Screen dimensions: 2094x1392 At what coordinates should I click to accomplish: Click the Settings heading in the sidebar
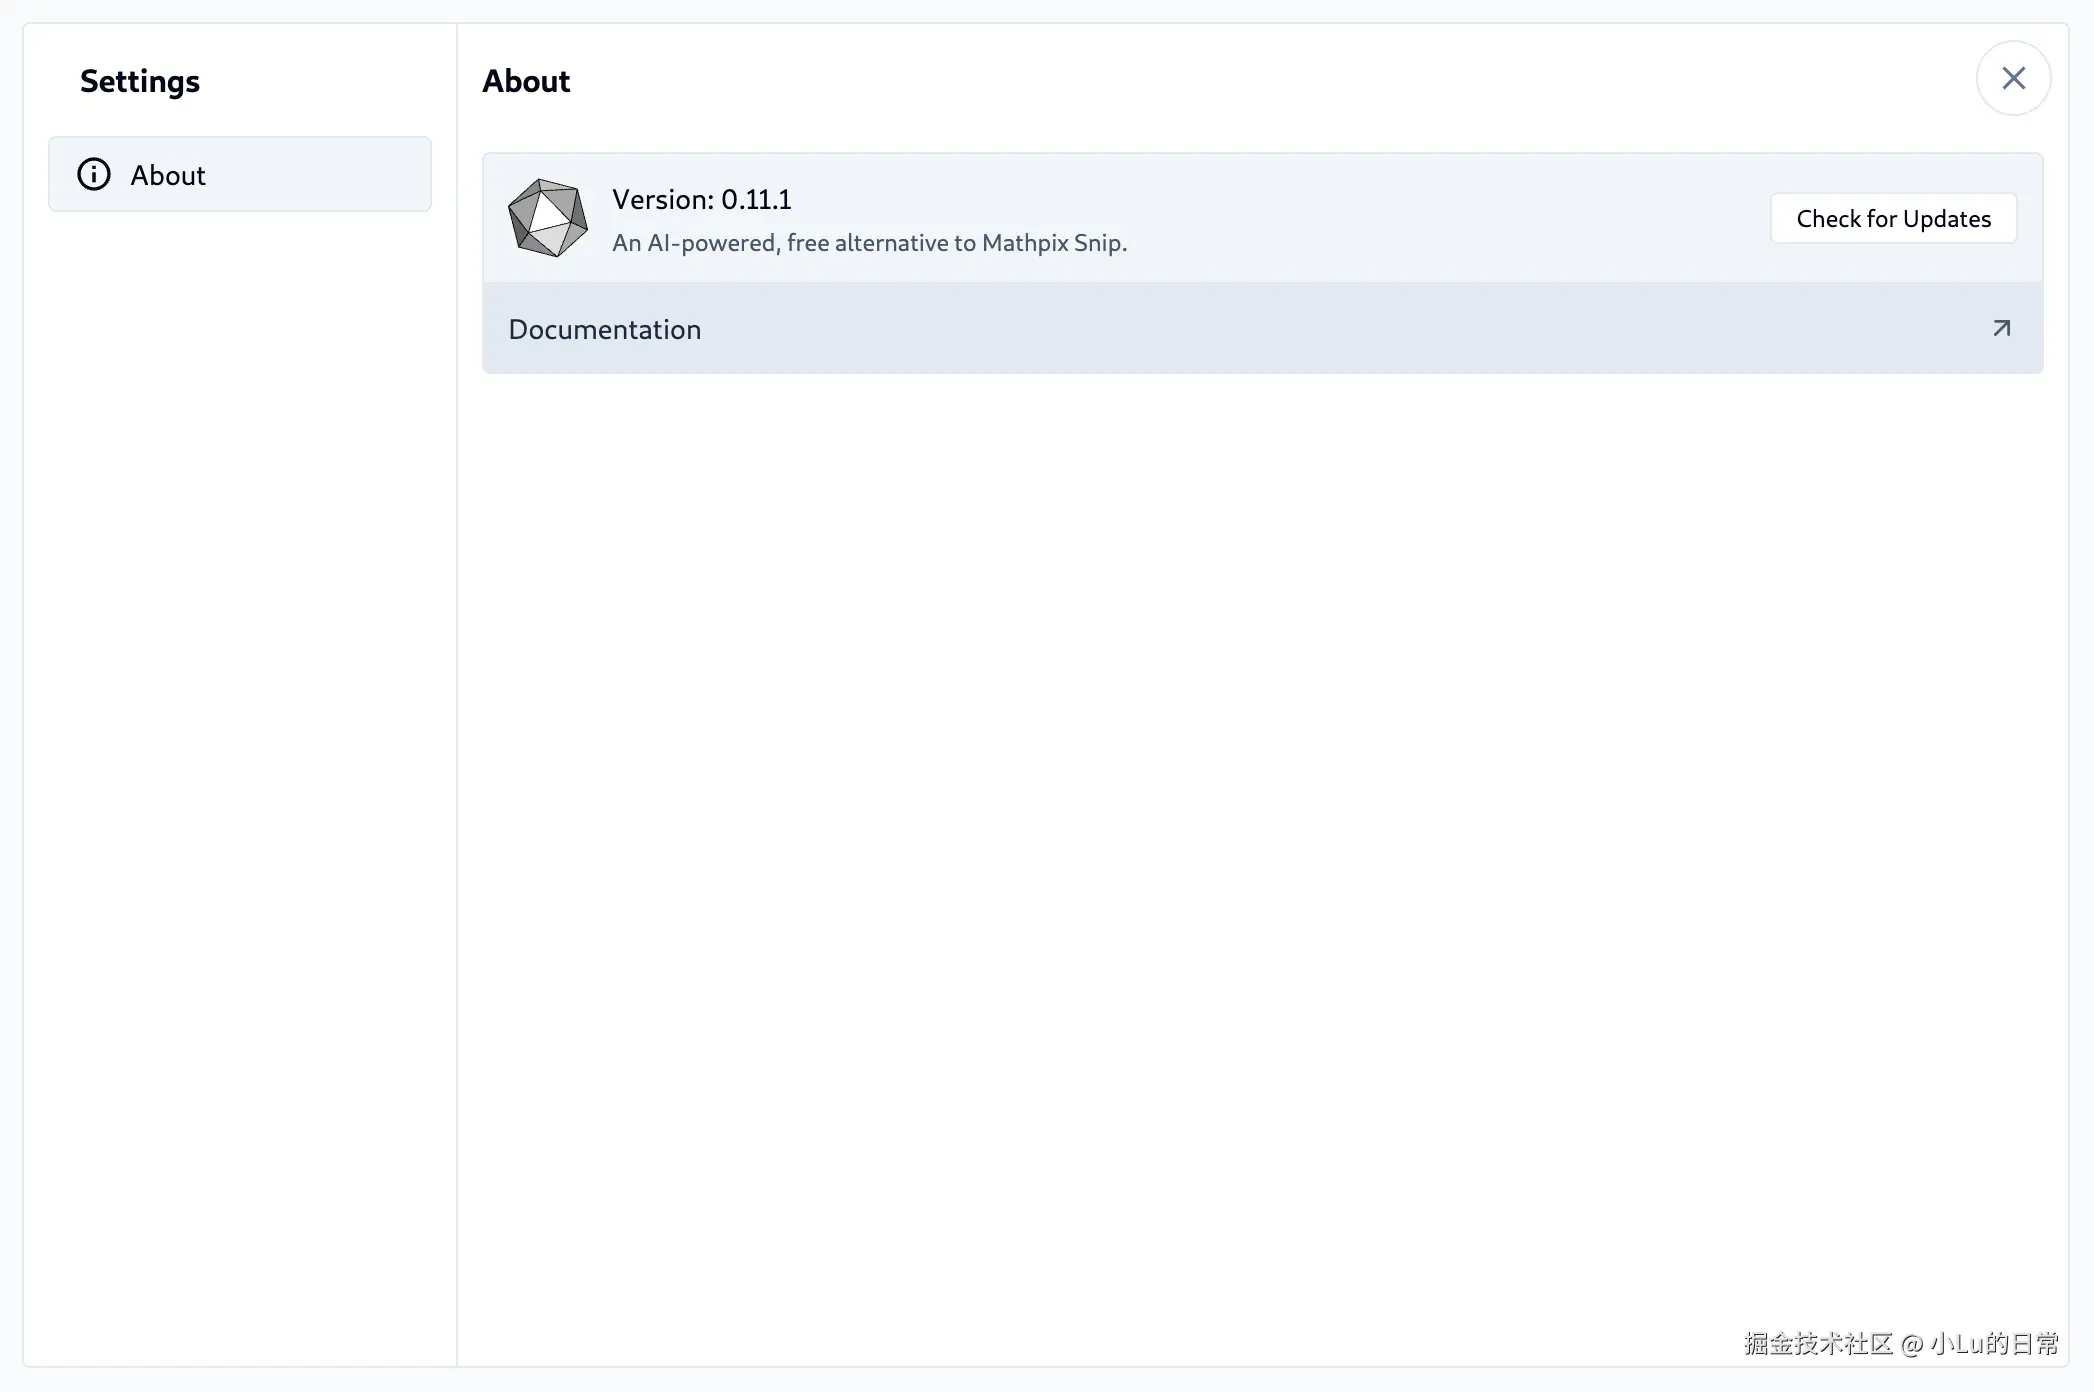(x=140, y=81)
